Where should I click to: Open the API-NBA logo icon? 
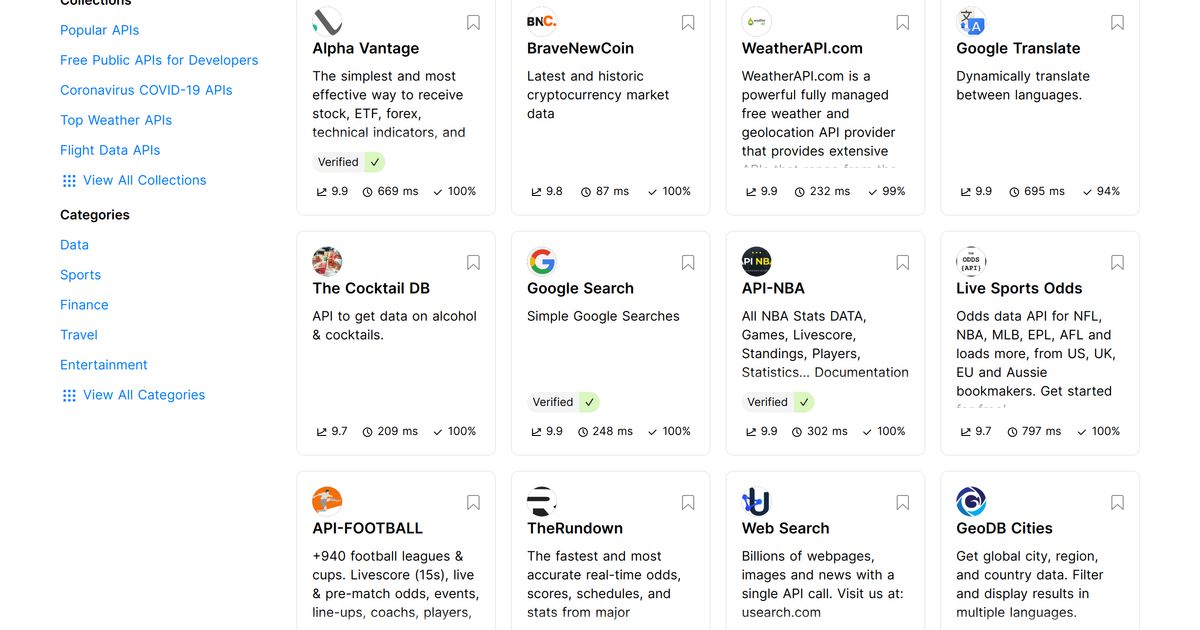(x=757, y=261)
